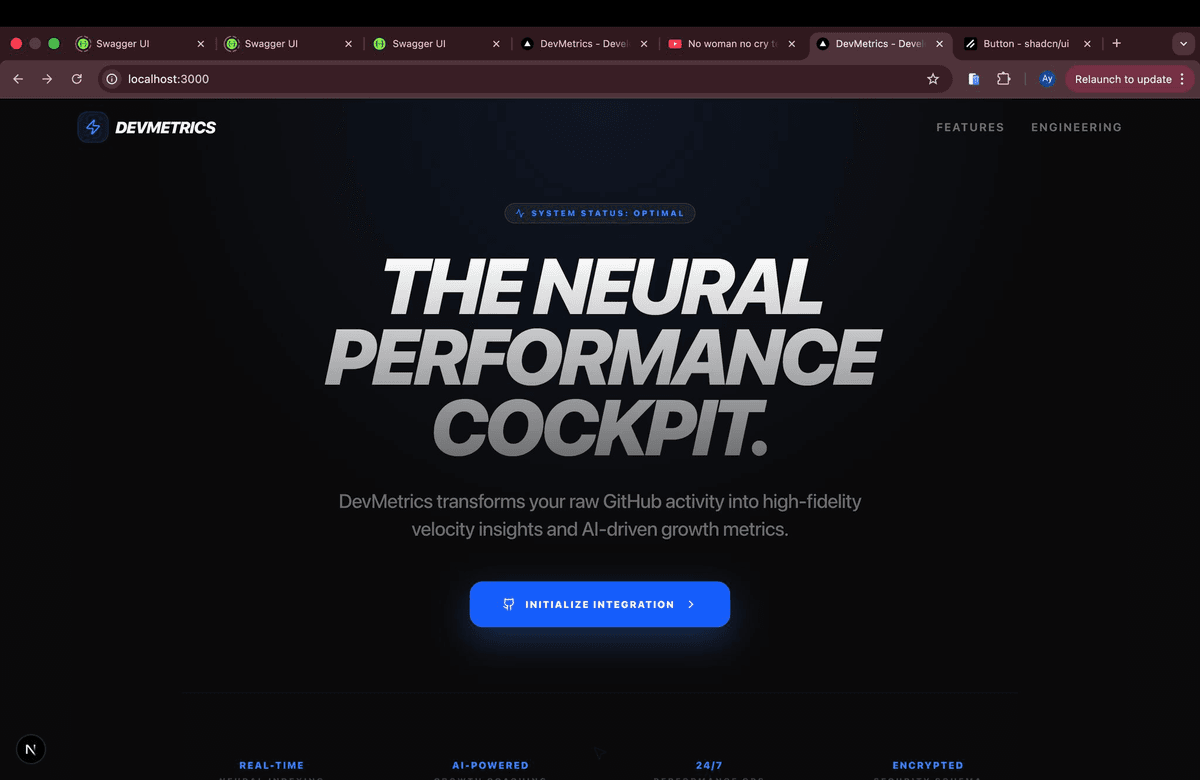
Task: Open the browser Extensions puzzle icon
Action: pyautogui.click(x=1004, y=79)
